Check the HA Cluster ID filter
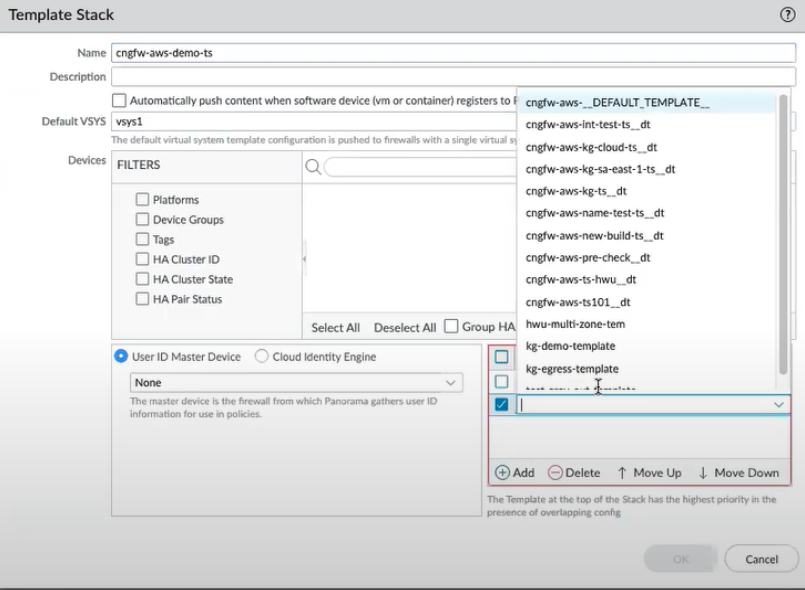Viewport: 805px width, 590px height. coord(142,259)
